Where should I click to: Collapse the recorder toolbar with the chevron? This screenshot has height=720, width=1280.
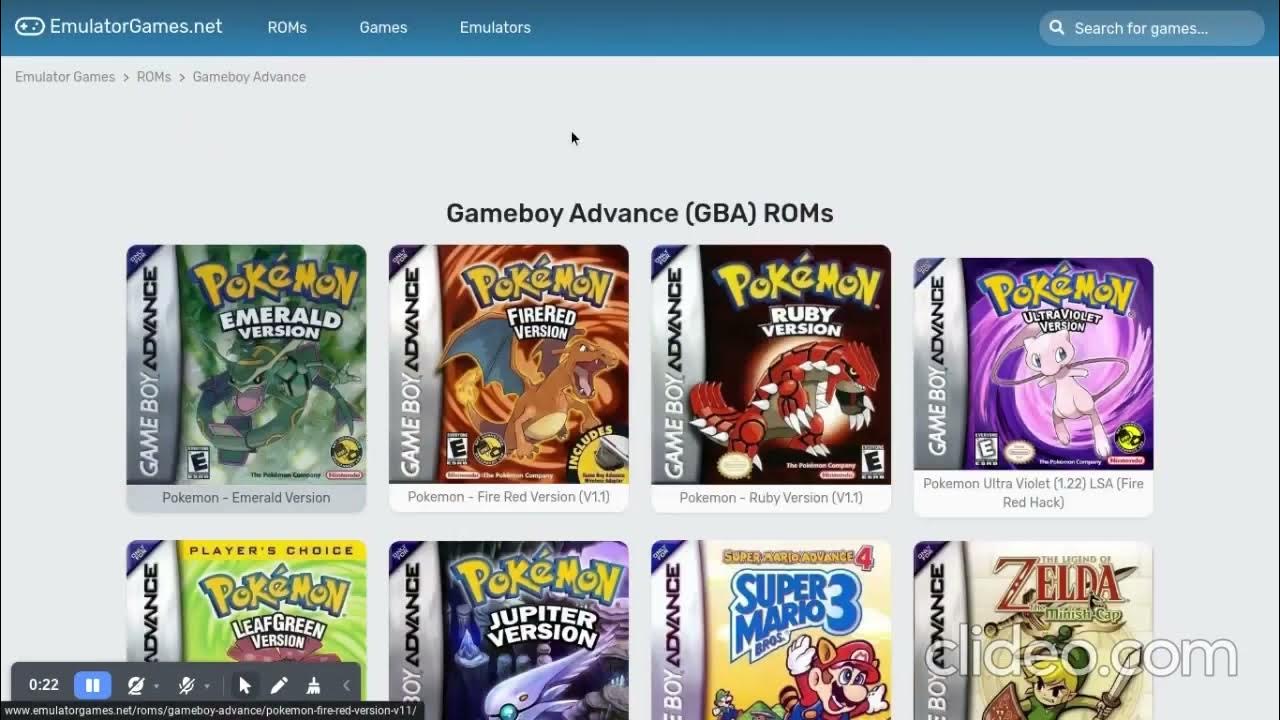346,685
